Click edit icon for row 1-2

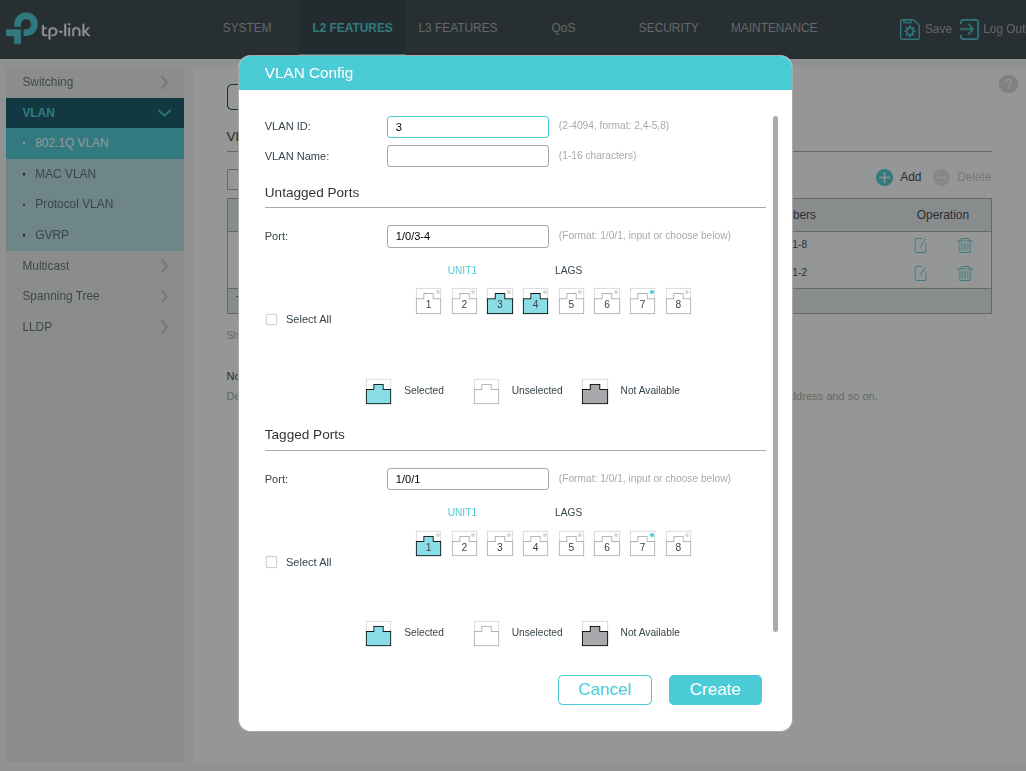point(920,273)
